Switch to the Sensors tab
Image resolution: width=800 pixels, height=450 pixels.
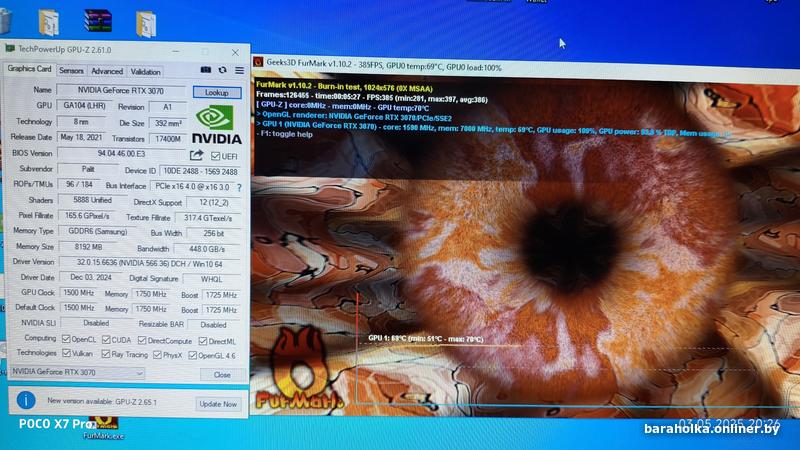click(71, 71)
